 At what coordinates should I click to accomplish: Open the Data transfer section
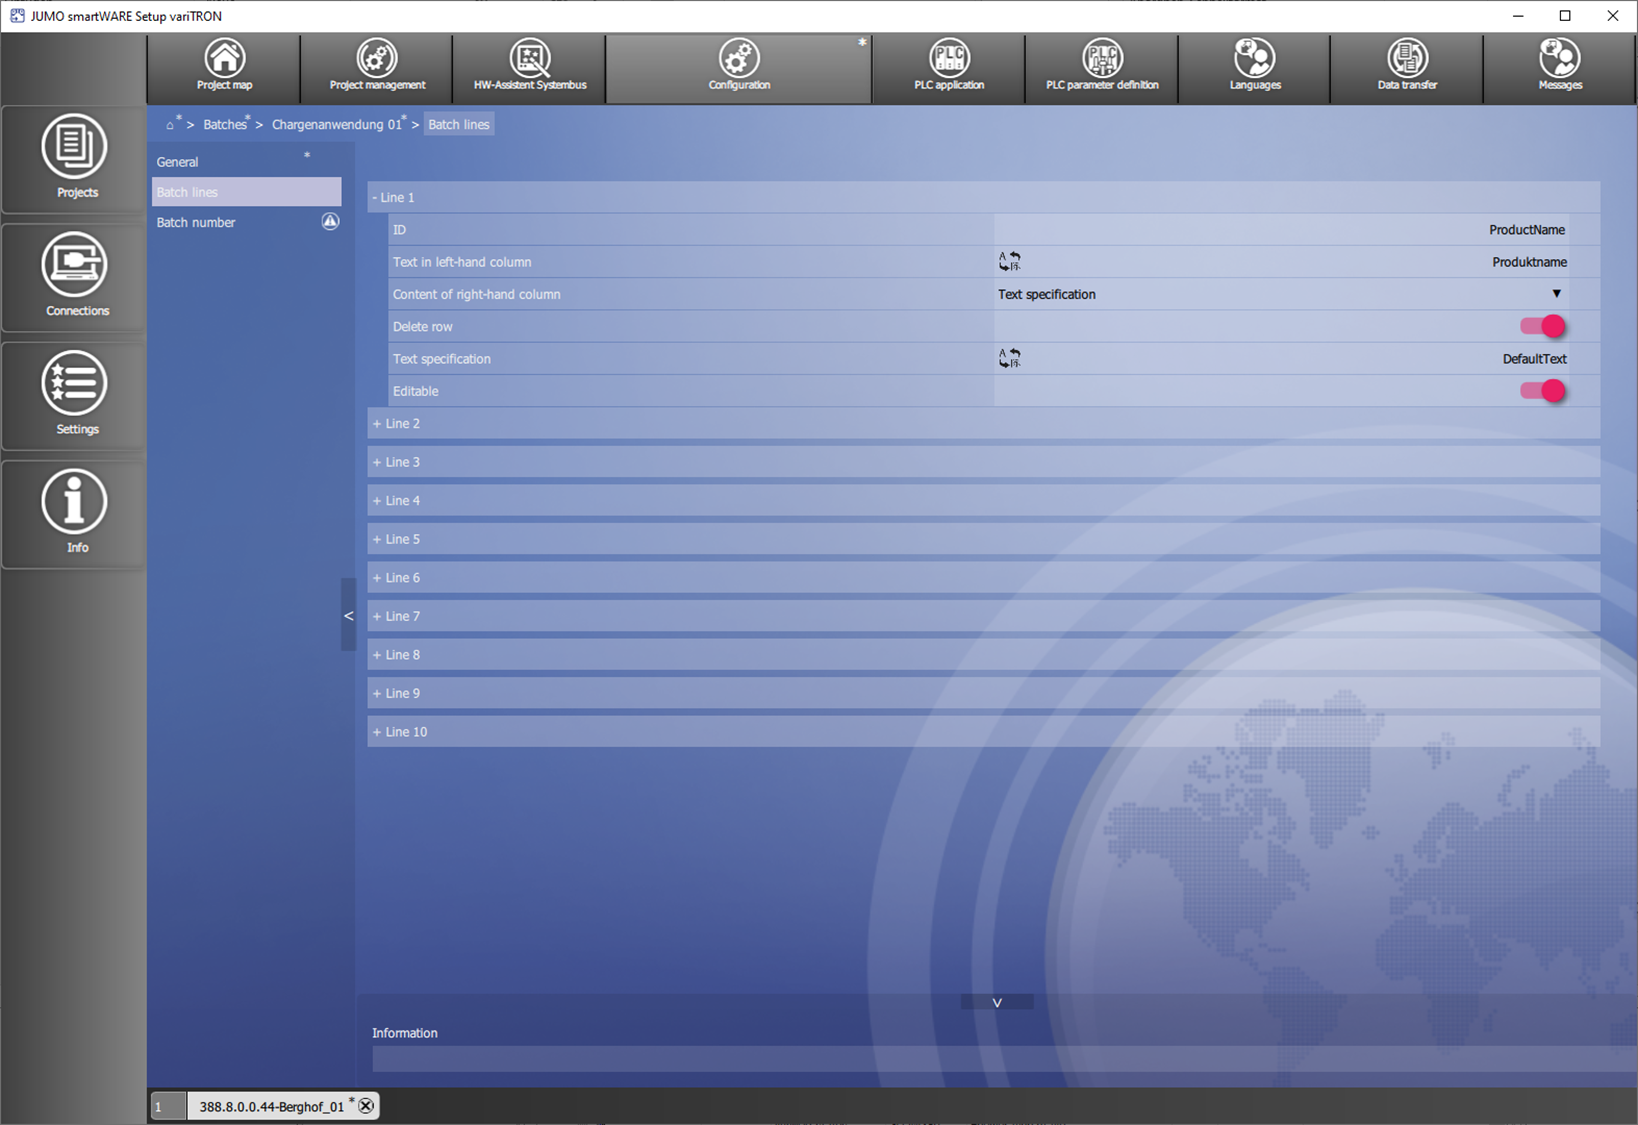coord(1407,67)
